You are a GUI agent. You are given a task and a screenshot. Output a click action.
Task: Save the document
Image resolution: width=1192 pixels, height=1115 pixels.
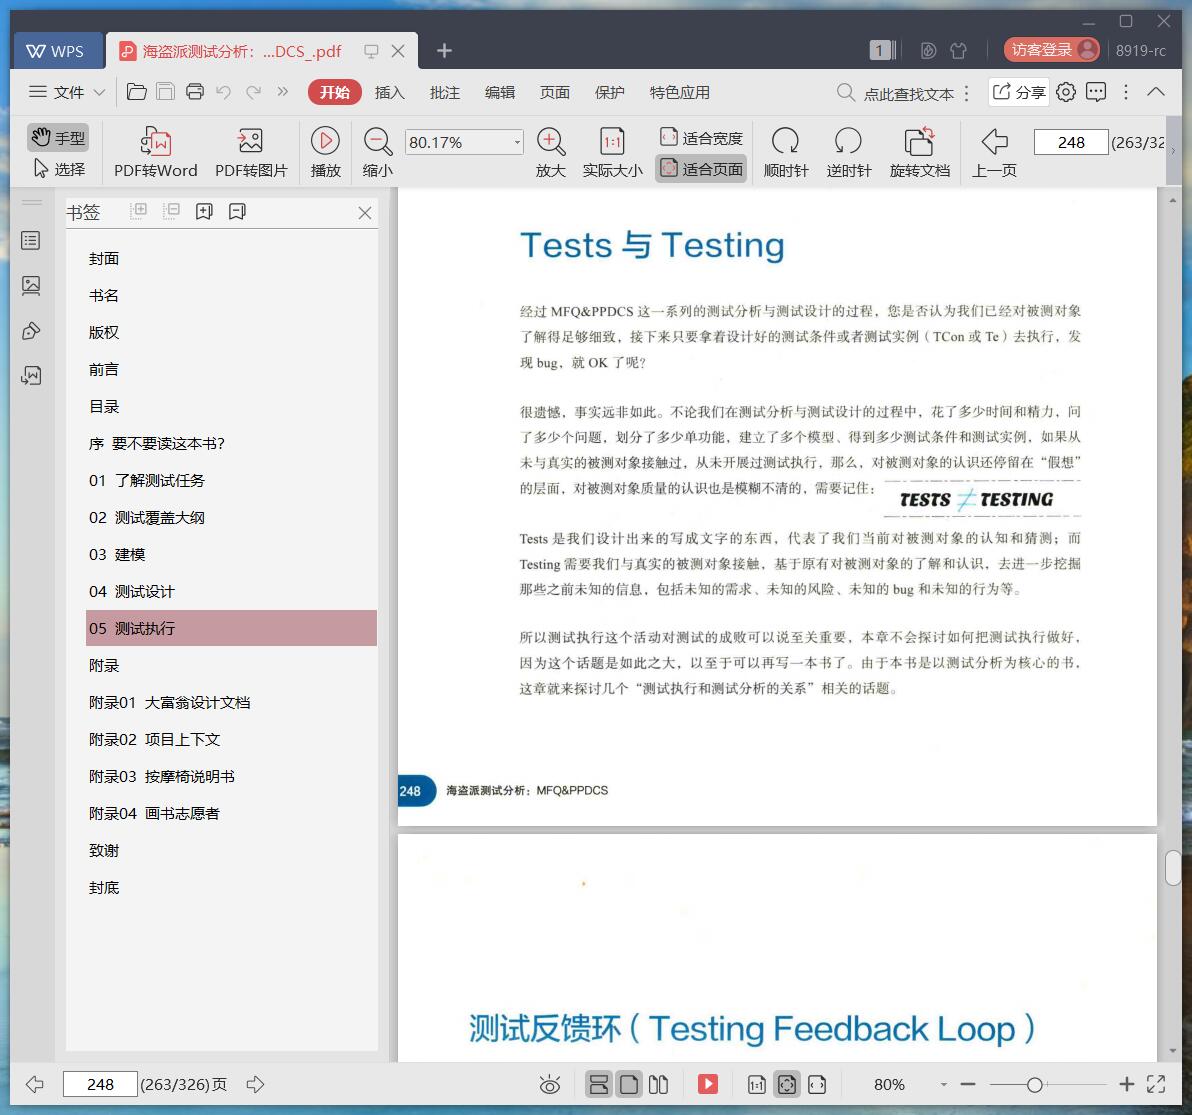[165, 92]
